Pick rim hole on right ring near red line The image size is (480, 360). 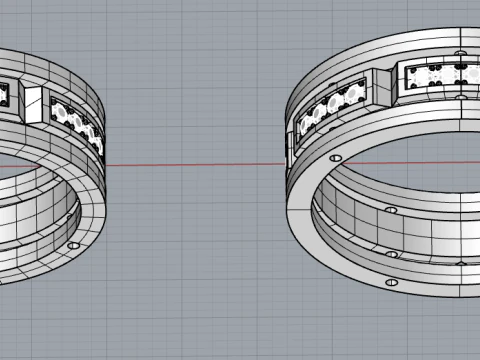(x=336, y=158)
